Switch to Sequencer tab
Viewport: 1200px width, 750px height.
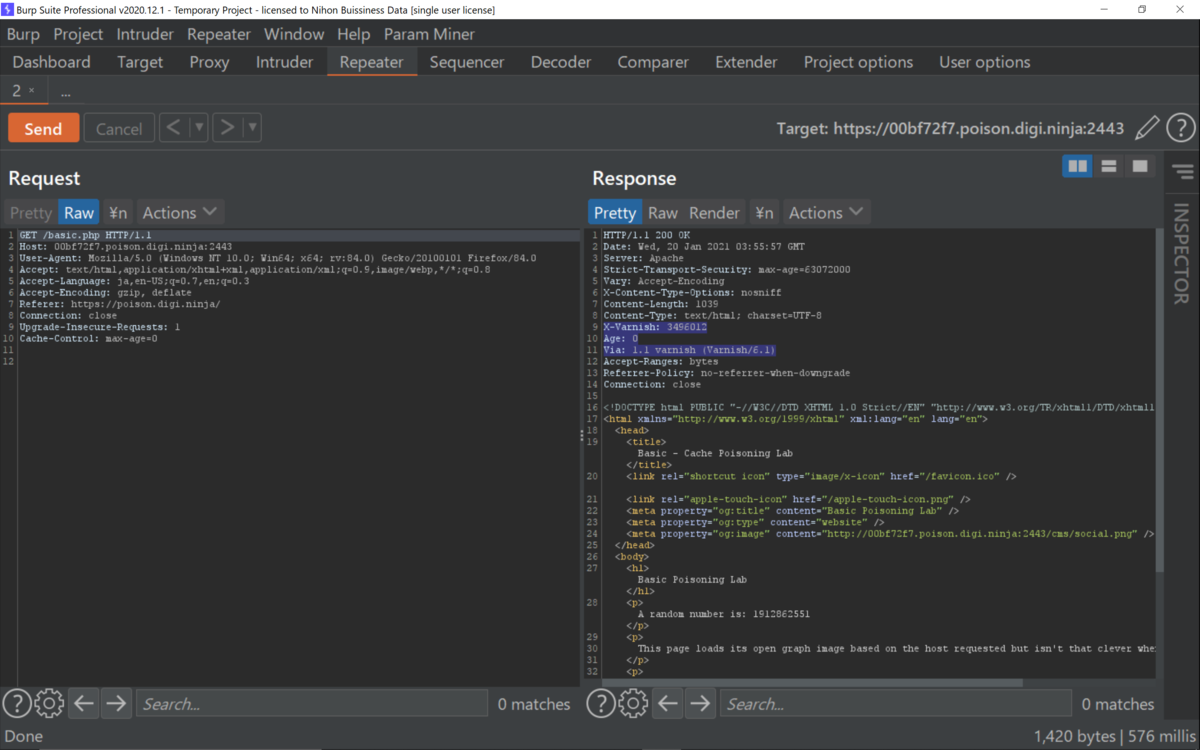click(x=467, y=62)
